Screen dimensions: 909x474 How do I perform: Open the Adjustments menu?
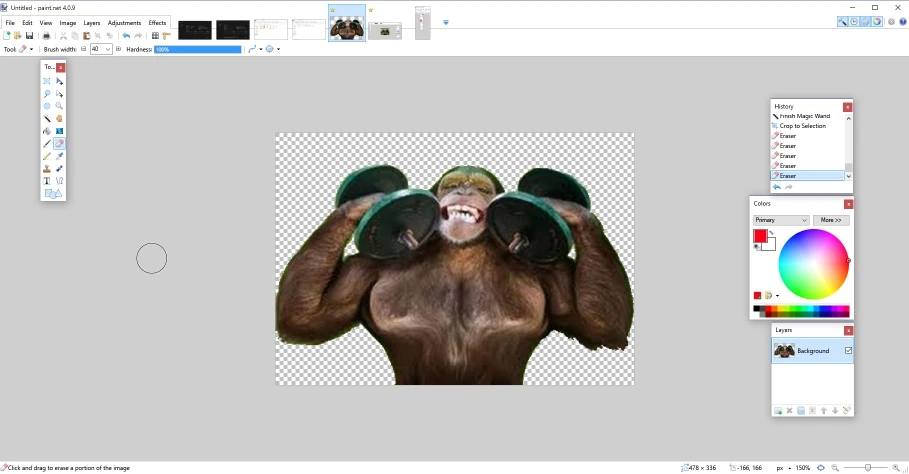pos(124,23)
